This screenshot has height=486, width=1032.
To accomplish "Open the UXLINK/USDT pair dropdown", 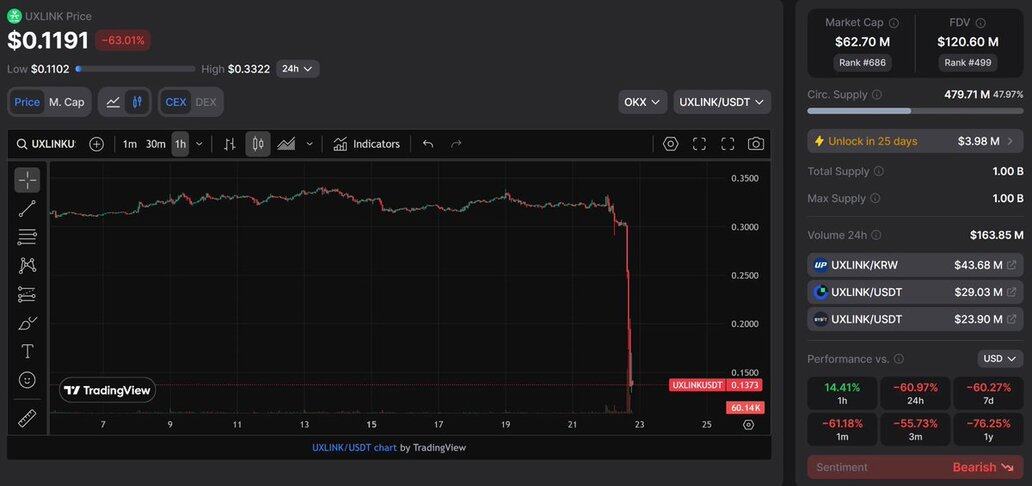I will coord(722,102).
